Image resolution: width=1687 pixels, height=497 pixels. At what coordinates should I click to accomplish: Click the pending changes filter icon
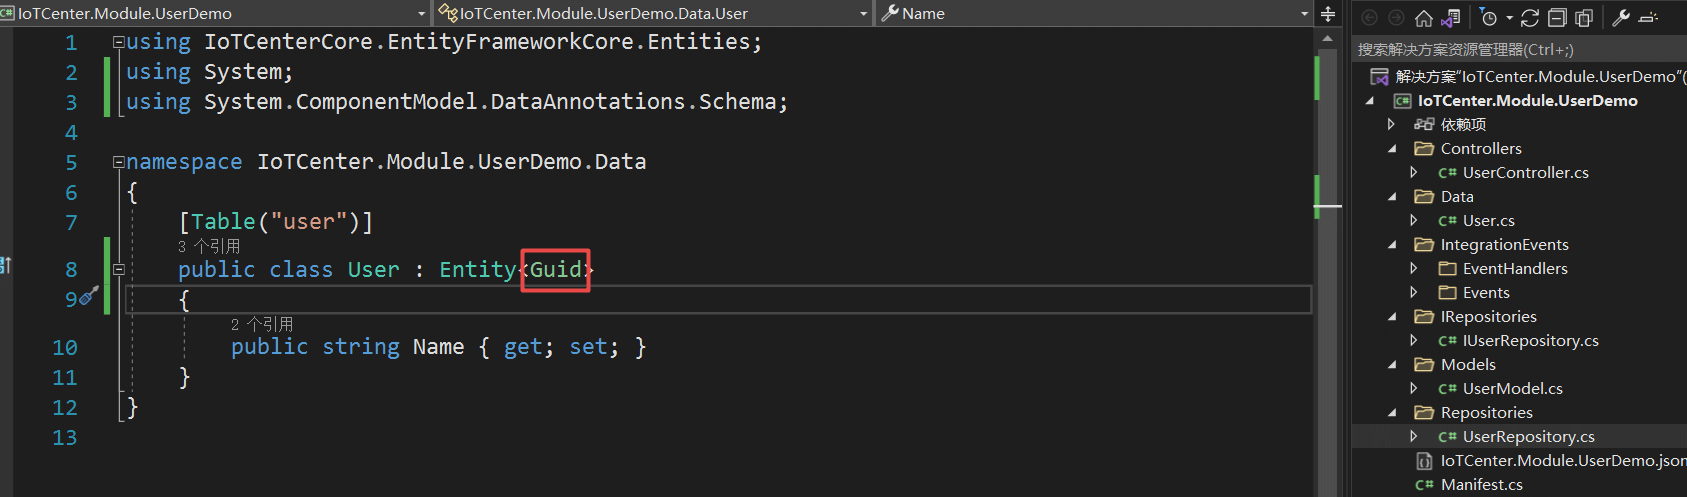point(1489,17)
